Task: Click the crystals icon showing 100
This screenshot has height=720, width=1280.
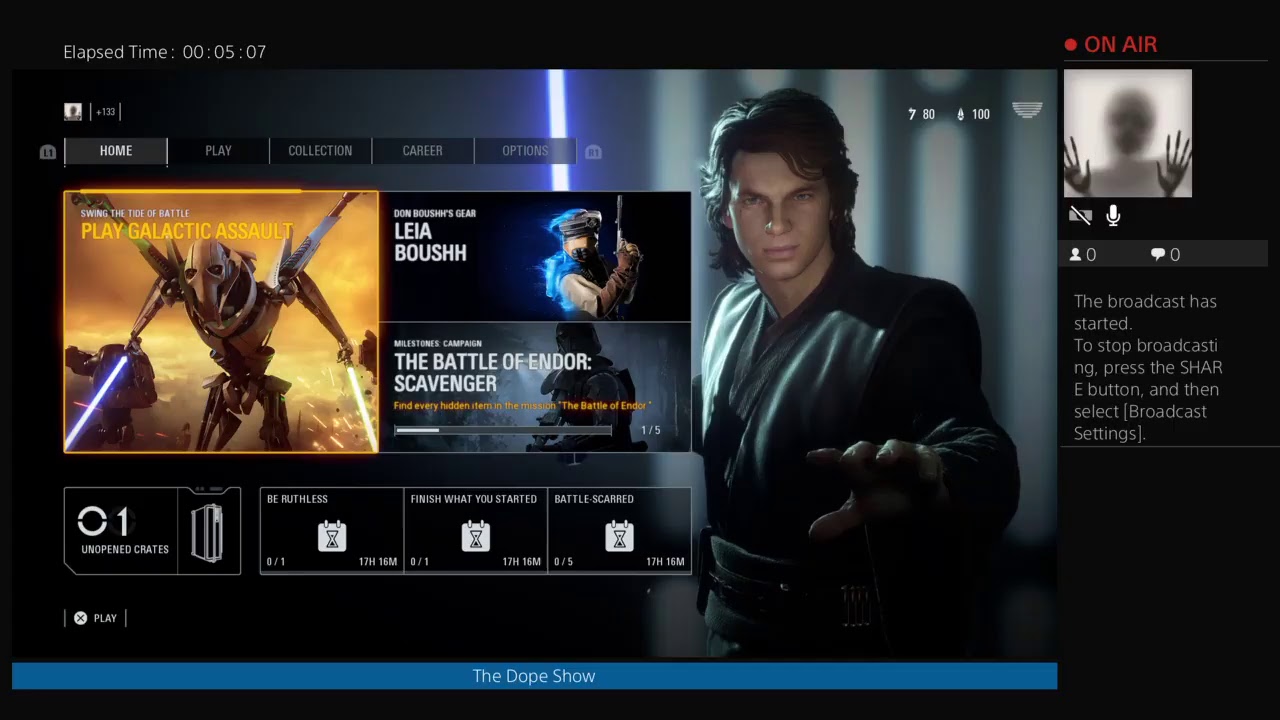Action: (961, 114)
